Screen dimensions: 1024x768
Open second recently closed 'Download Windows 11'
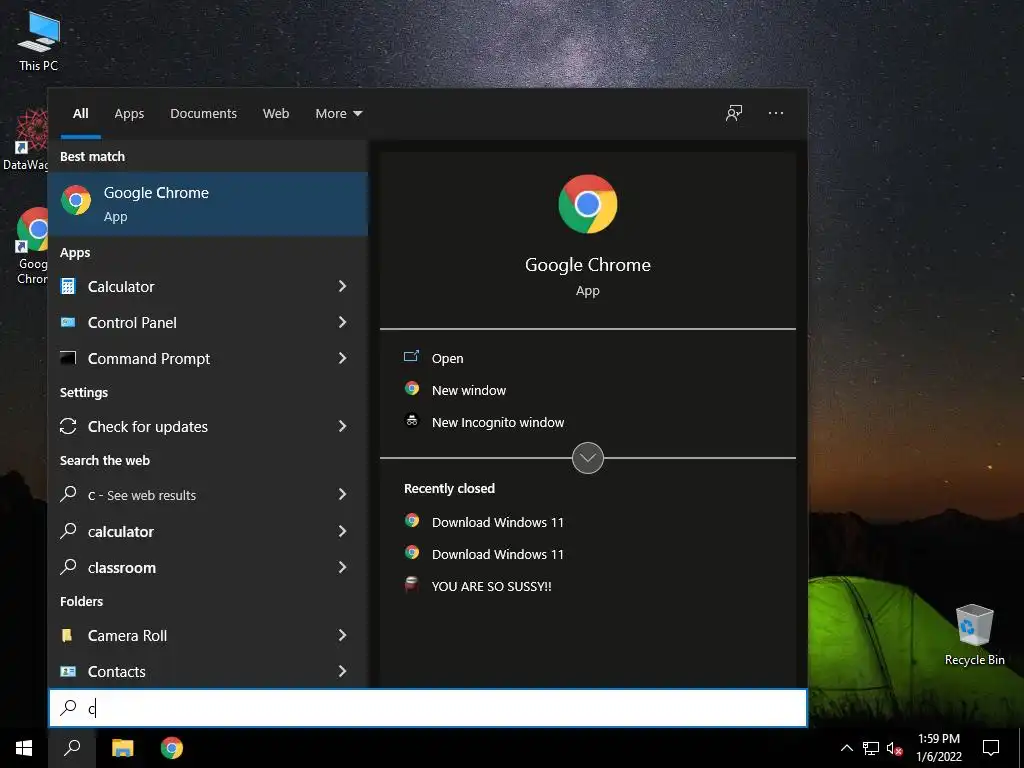[498, 554]
